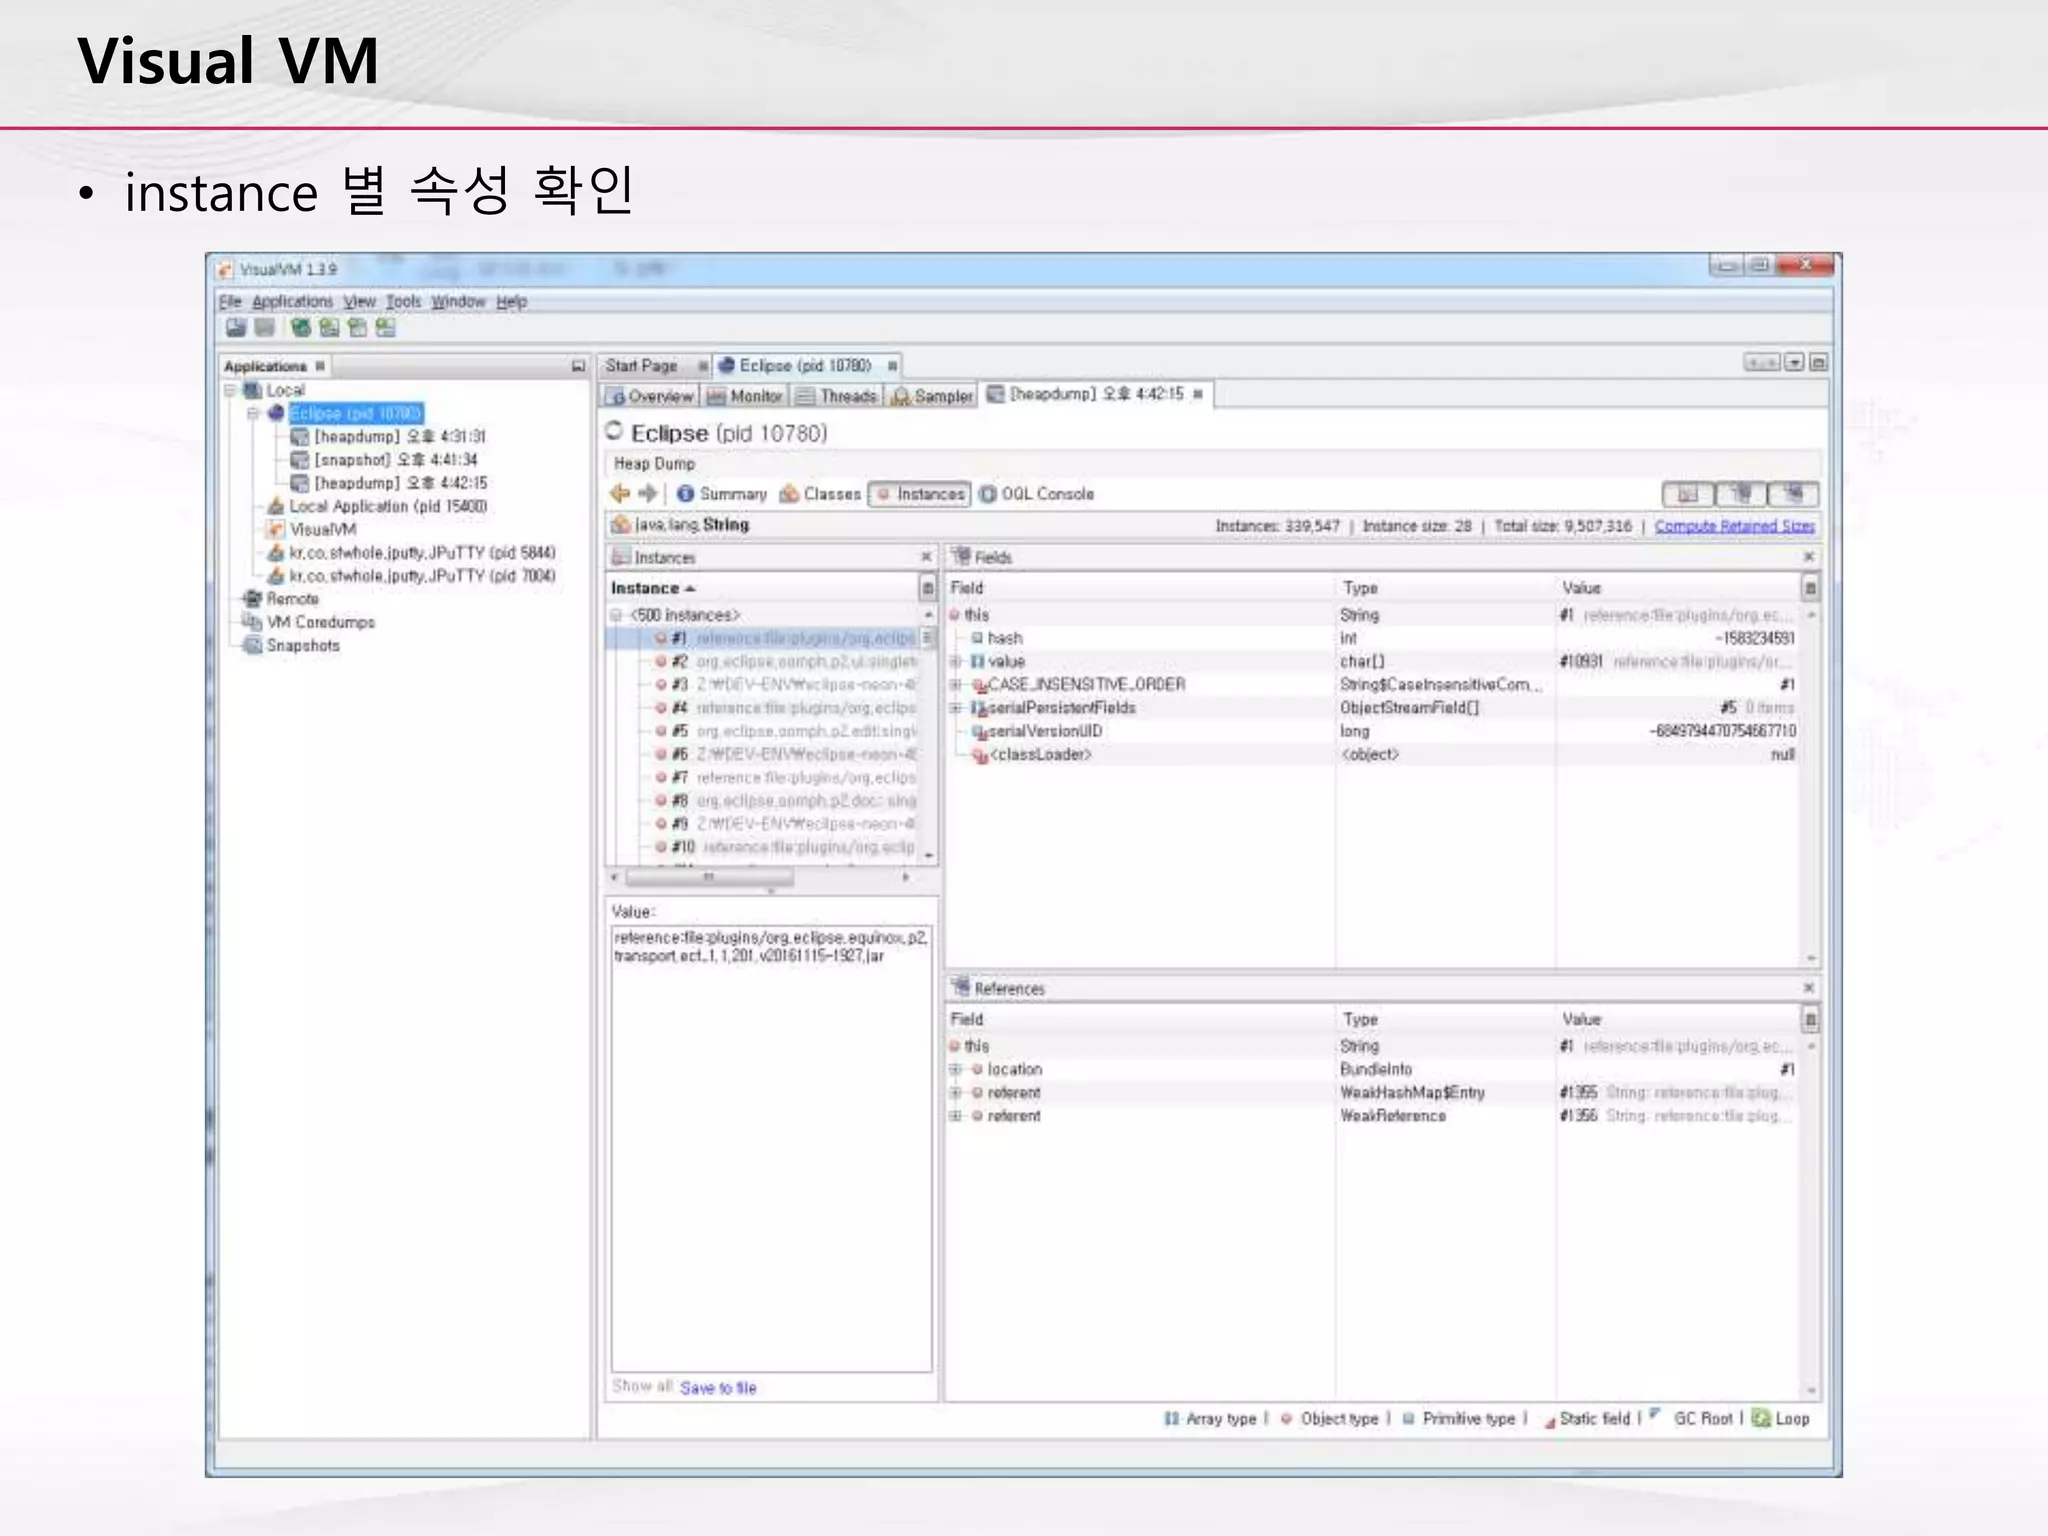Open the Overview tab
Viewport: 2048px width, 1536px height.
[650, 396]
